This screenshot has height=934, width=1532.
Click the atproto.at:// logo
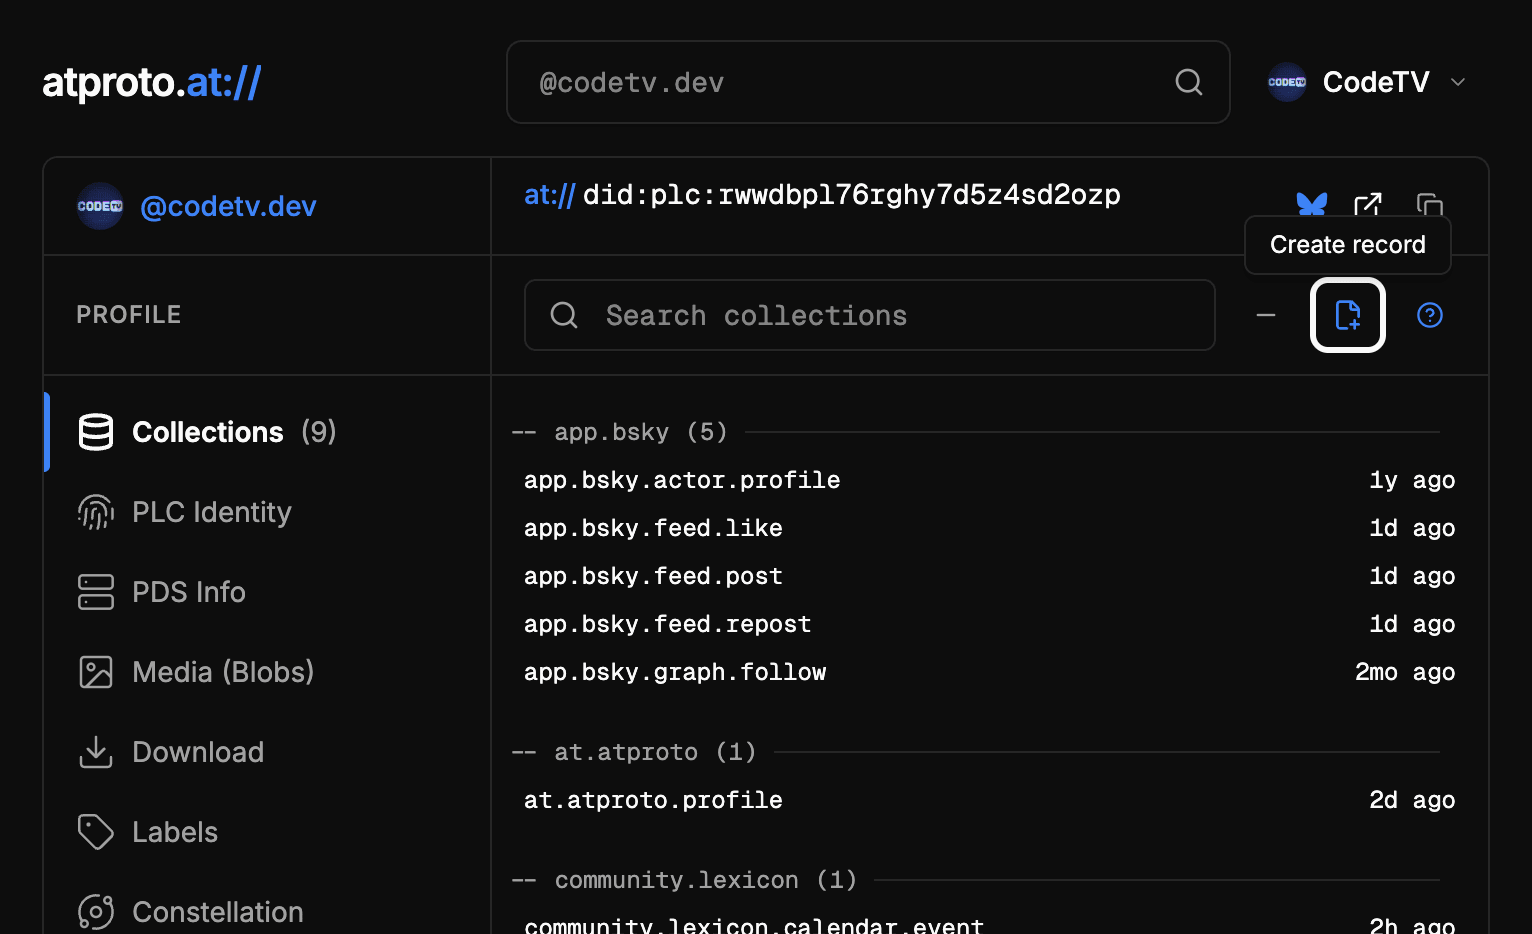(152, 82)
